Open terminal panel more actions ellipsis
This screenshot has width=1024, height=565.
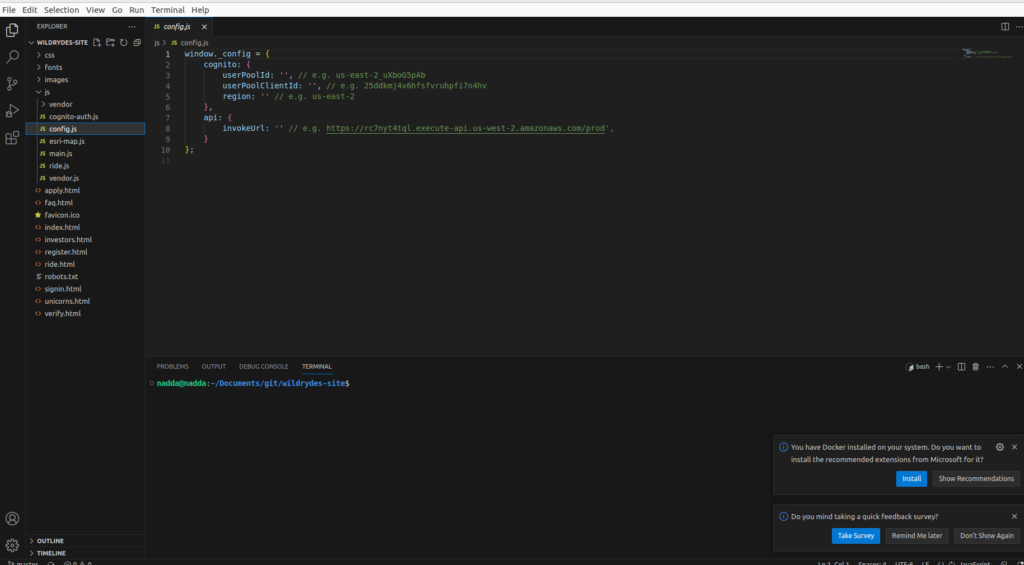click(x=991, y=367)
